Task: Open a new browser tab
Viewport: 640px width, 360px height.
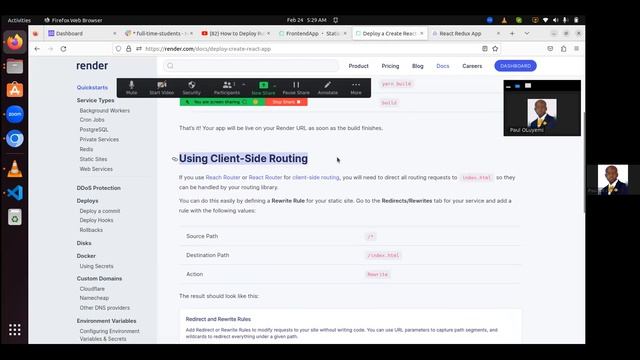Action: (x=512, y=33)
